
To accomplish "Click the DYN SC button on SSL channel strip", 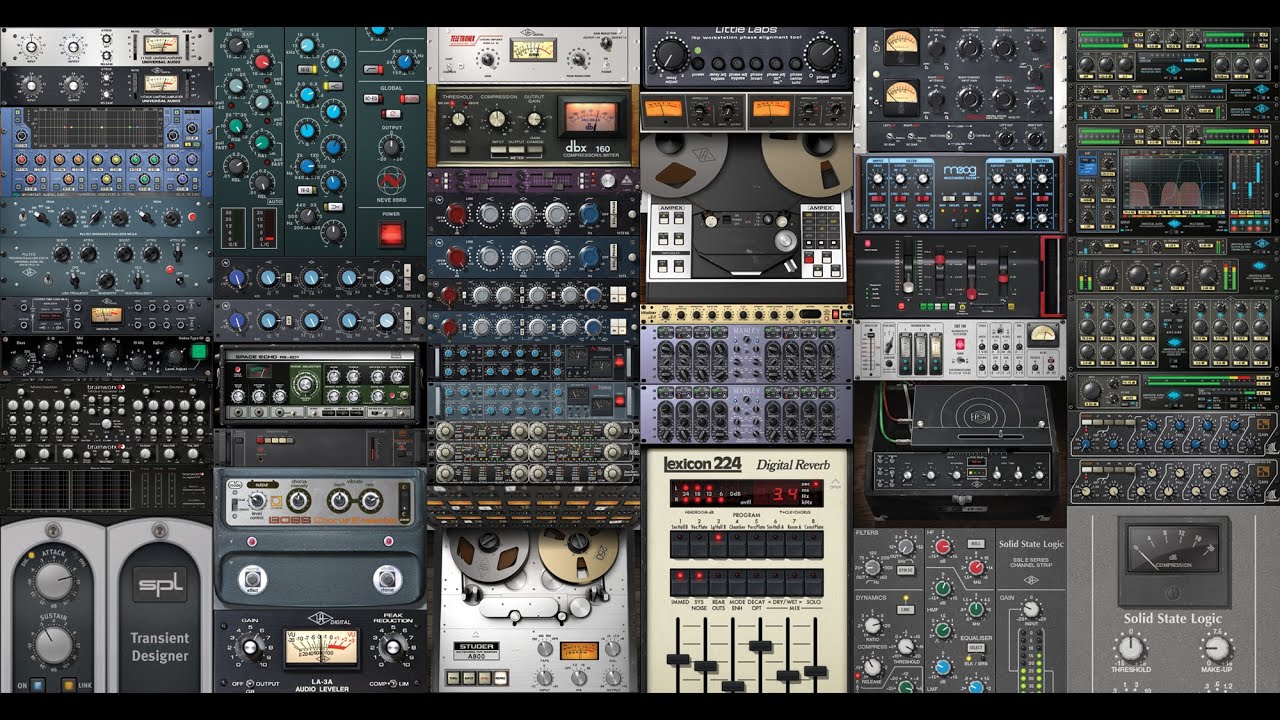I will pos(905,570).
